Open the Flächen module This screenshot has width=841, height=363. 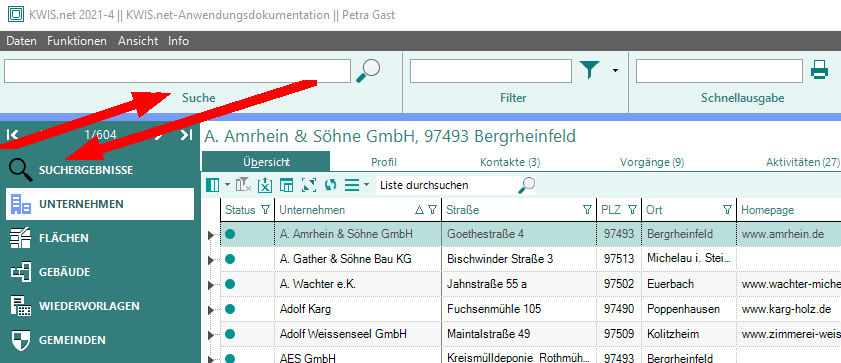[x=100, y=238]
